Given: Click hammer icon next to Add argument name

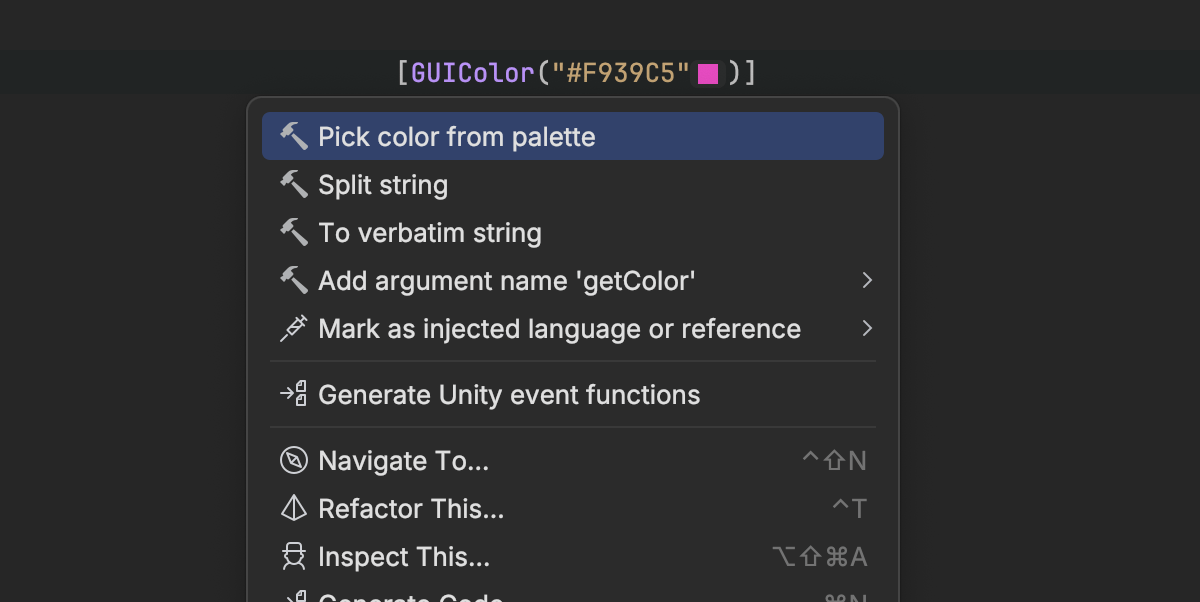Looking at the screenshot, I should tap(293, 280).
